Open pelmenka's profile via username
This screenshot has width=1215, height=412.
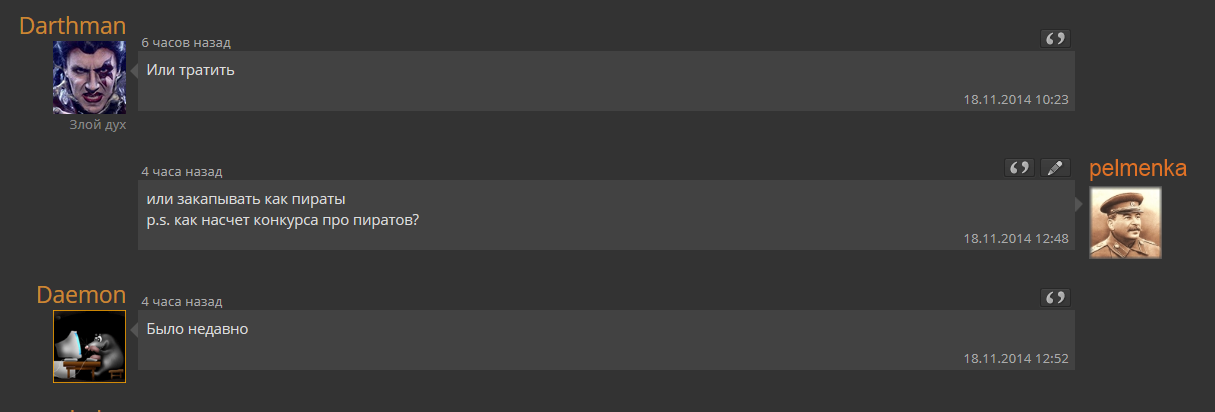pos(1138,168)
